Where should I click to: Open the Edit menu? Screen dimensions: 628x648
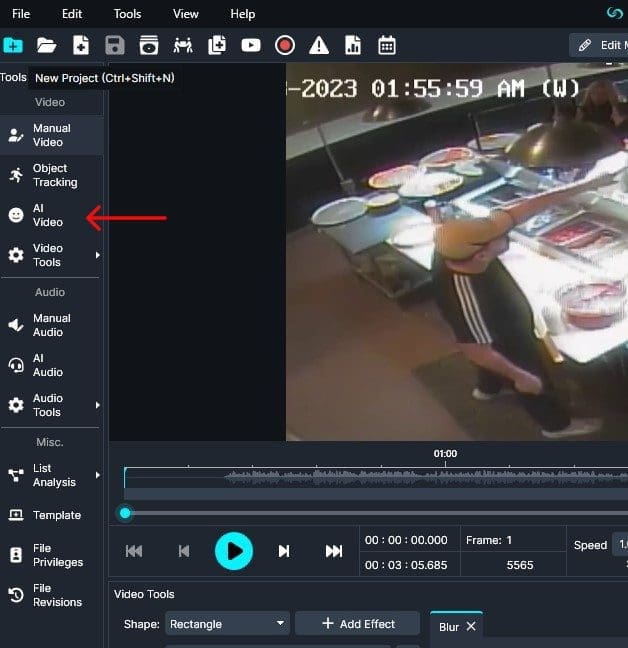(72, 14)
